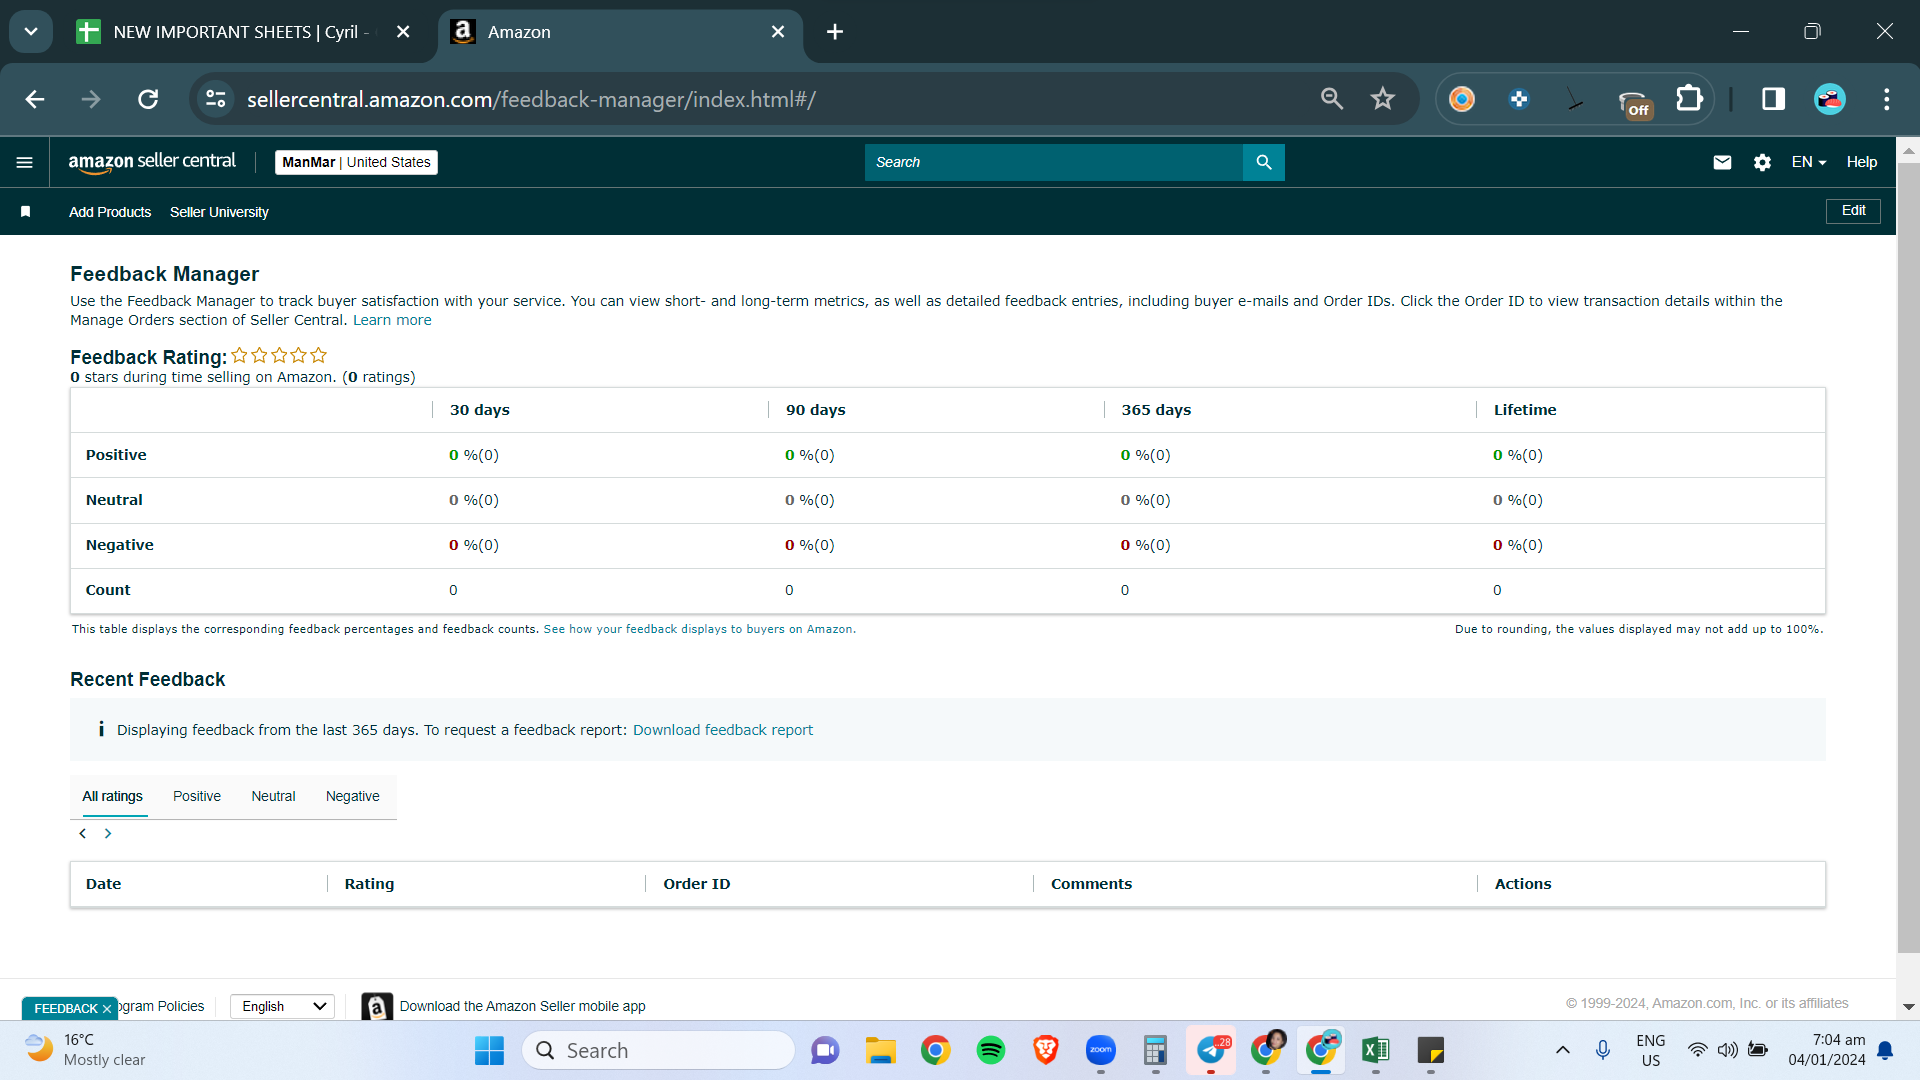Viewport: 1920px width, 1080px height.
Task: Open the weather widget showing 16°C
Action: 86,1050
